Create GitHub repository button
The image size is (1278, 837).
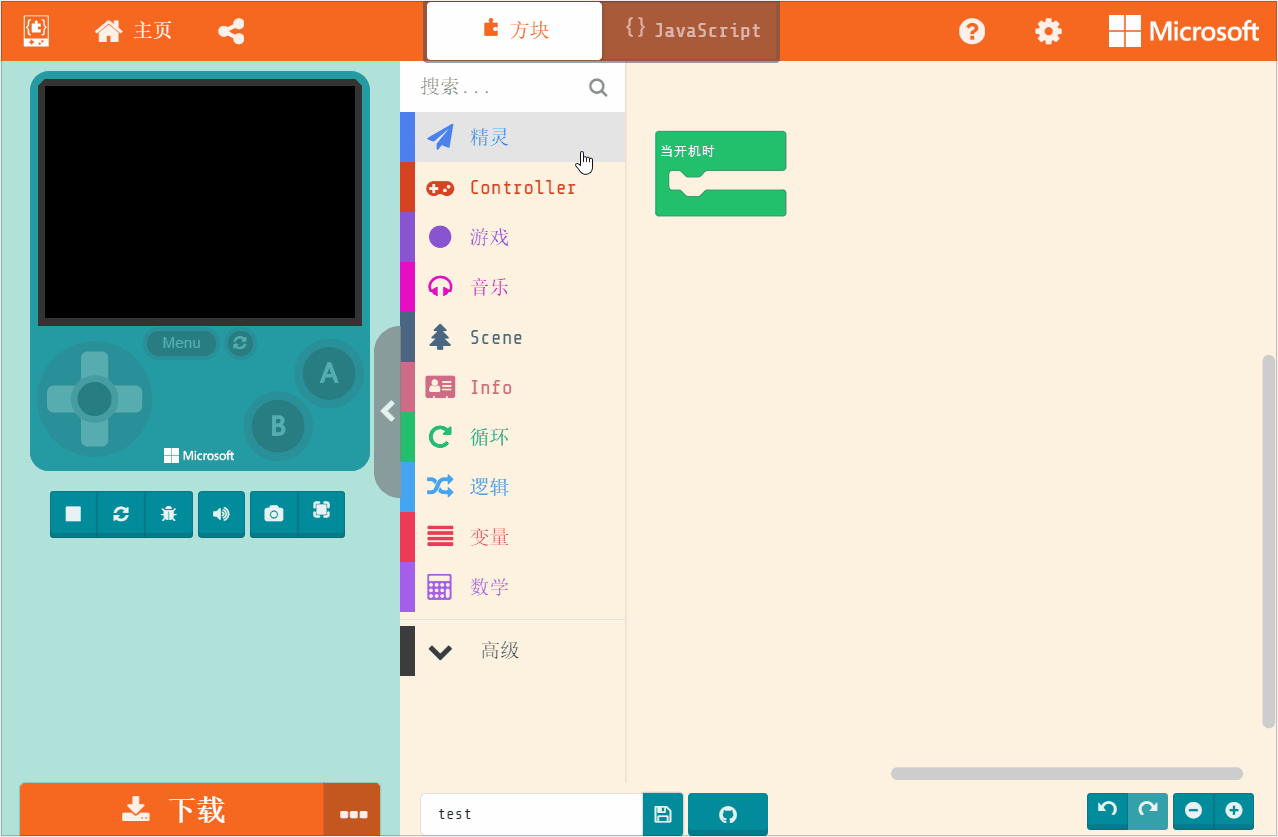tap(728, 814)
